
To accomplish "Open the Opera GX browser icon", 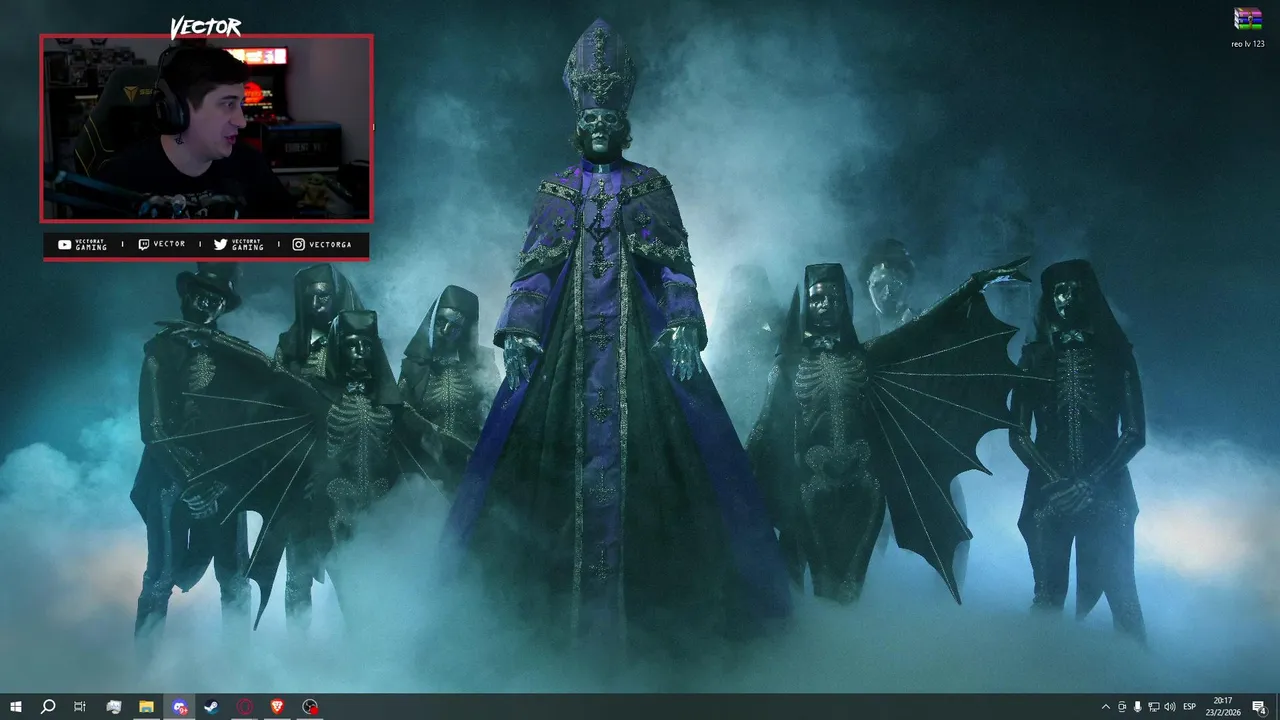I will 245,707.
